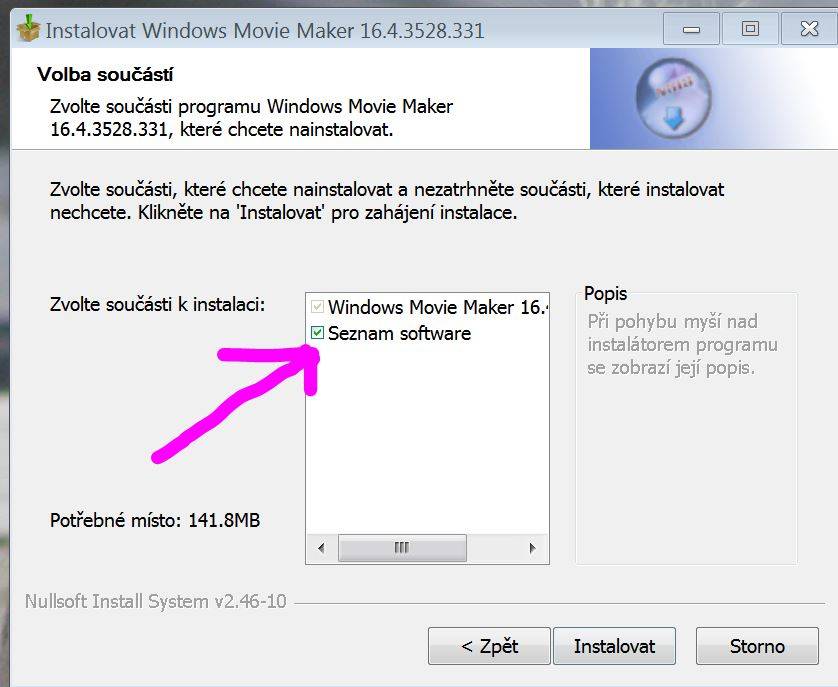Click the left scroll arrow of component list
Viewport: 838px width, 687px height.
coord(321,548)
